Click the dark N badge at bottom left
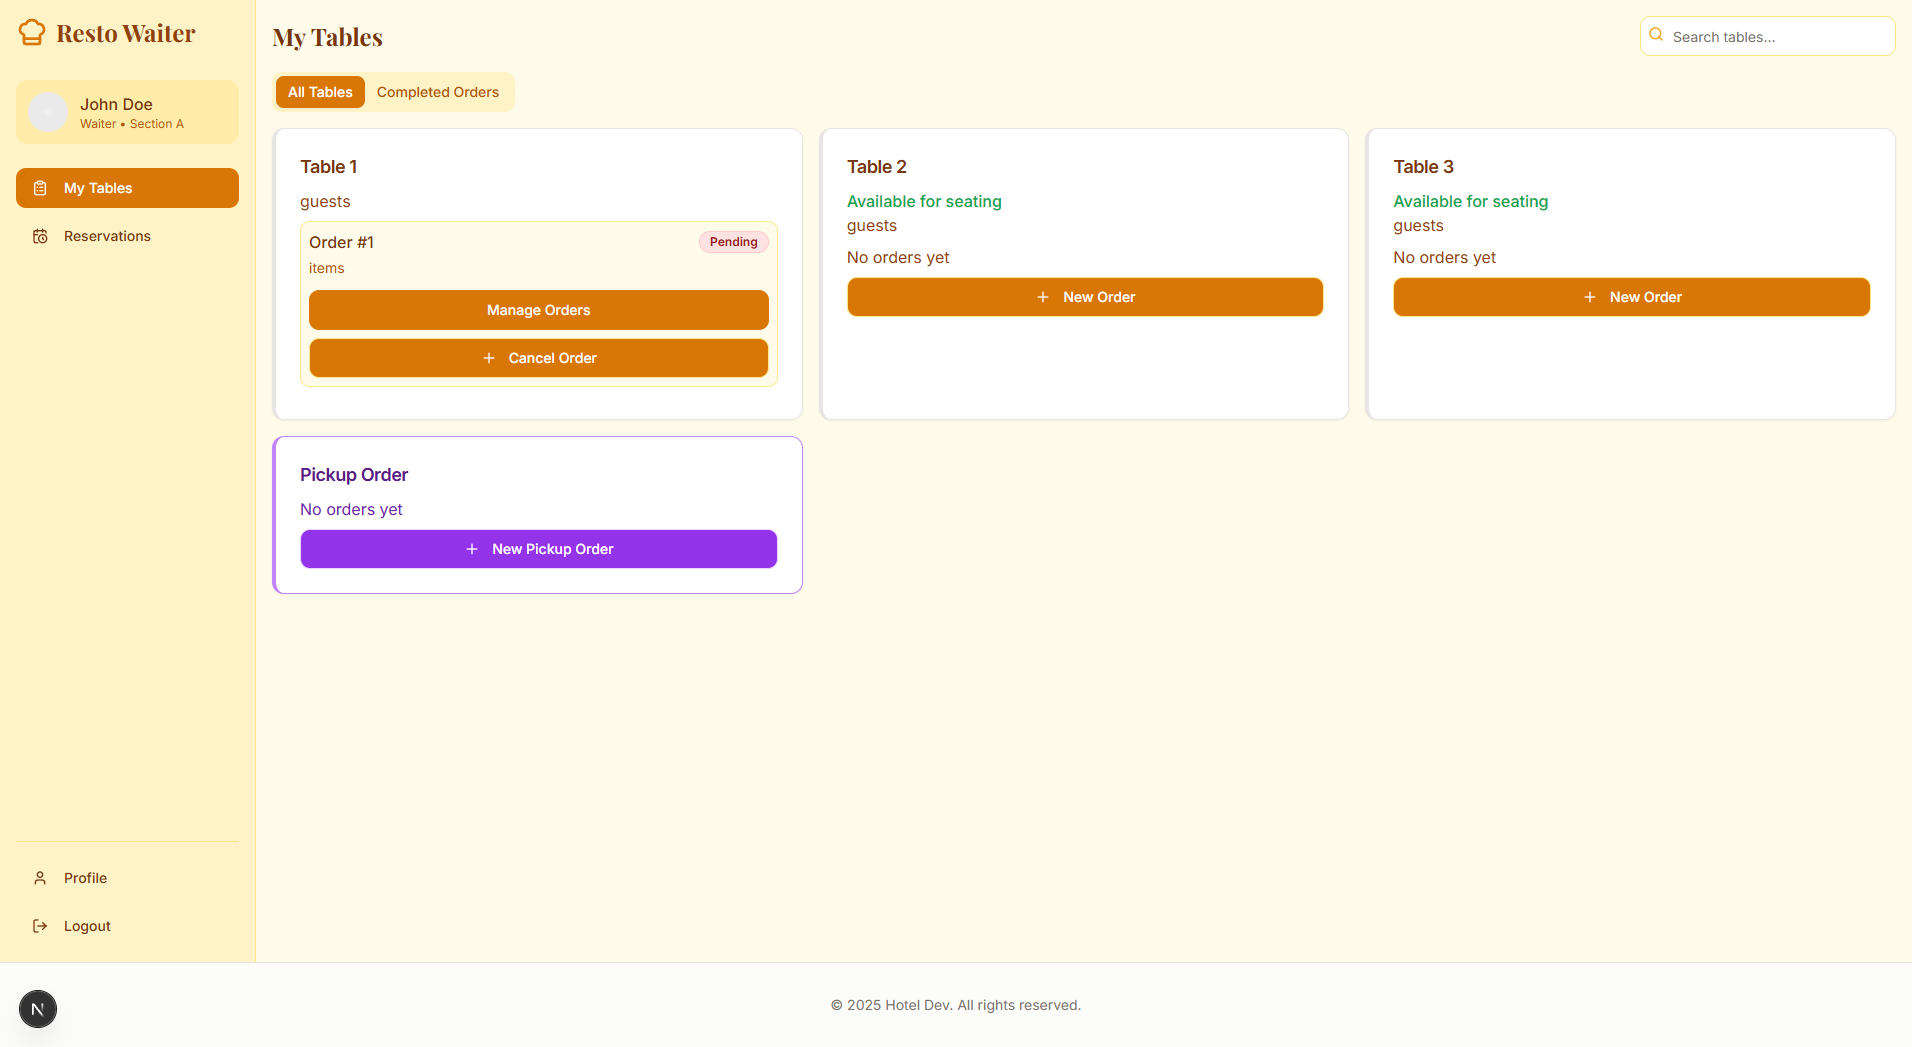Image resolution: width=1912 pixels, height=1047 pixels. tap(38, 1008)
